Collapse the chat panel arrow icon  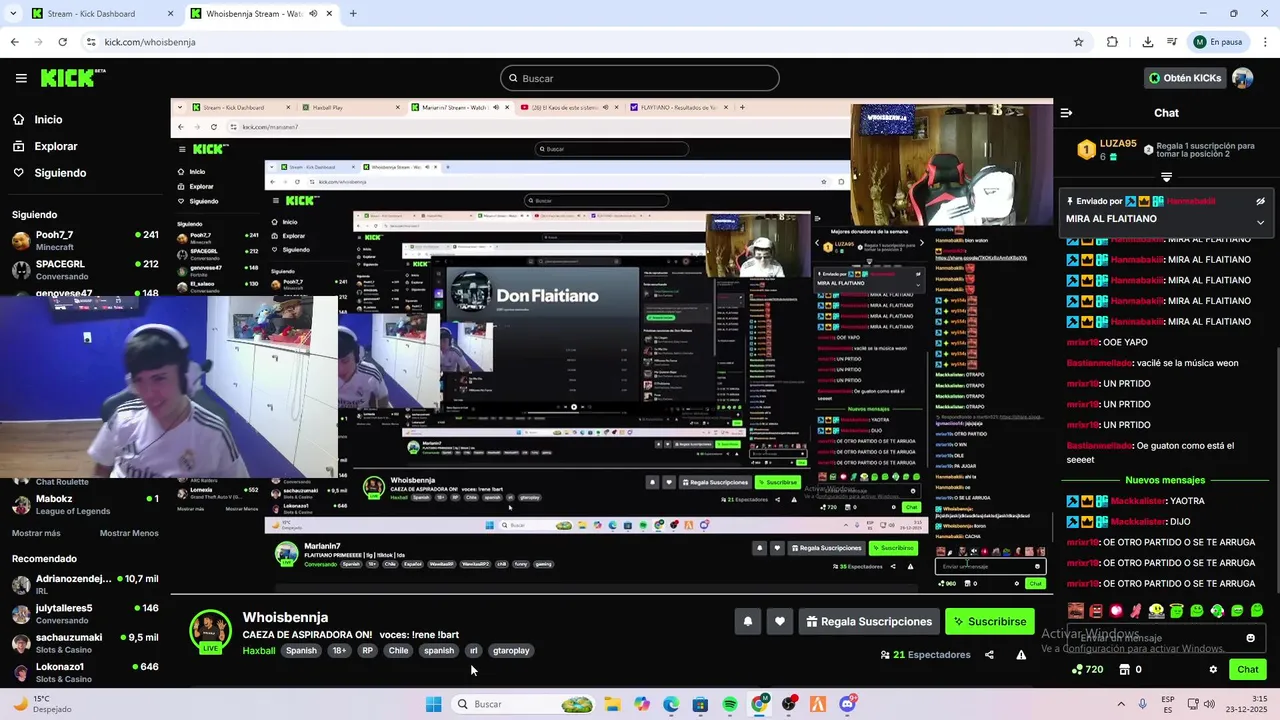[x=1066, y=113]
